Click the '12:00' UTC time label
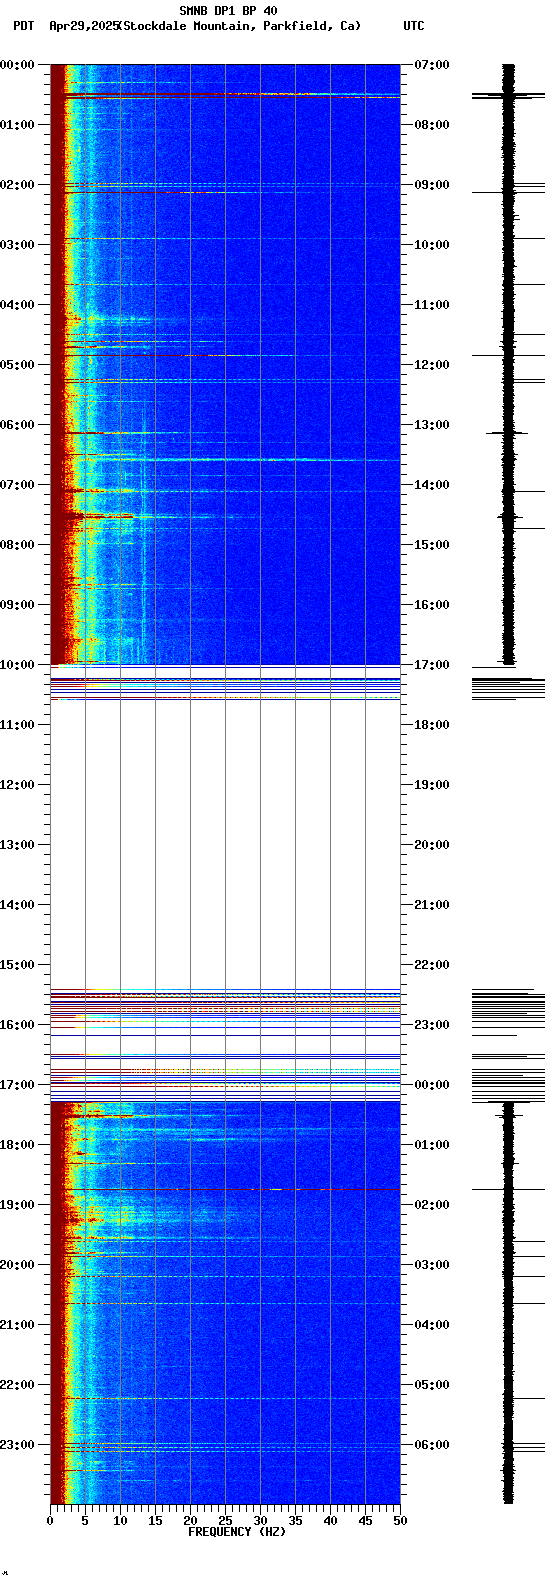 coord(432,365)
